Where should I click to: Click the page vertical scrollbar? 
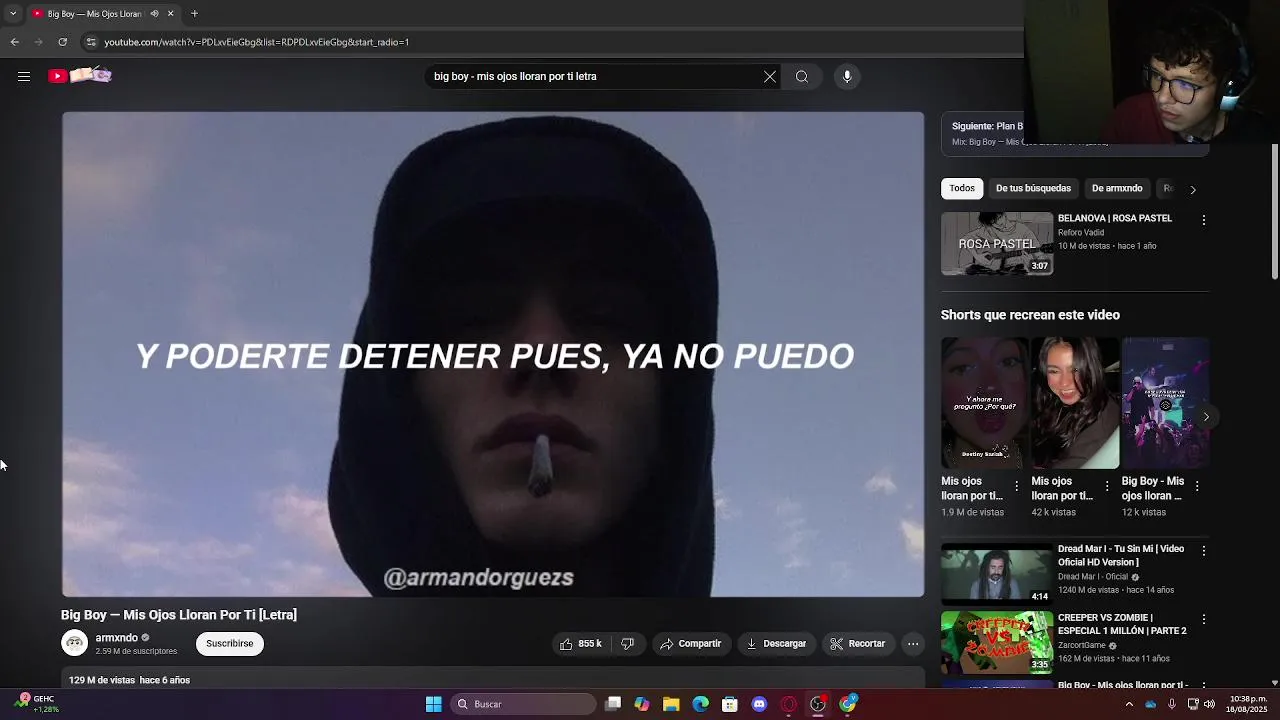[1275, 212]
